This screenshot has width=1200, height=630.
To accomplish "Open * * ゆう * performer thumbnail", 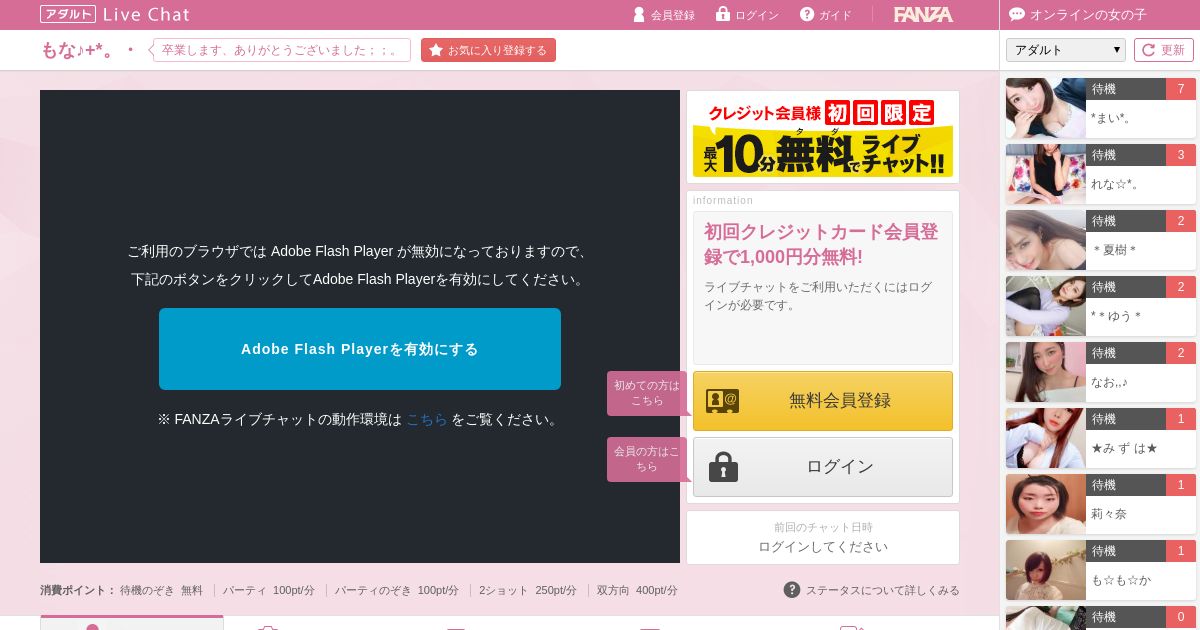I will pyautogui.click(x=1046, y=306).
